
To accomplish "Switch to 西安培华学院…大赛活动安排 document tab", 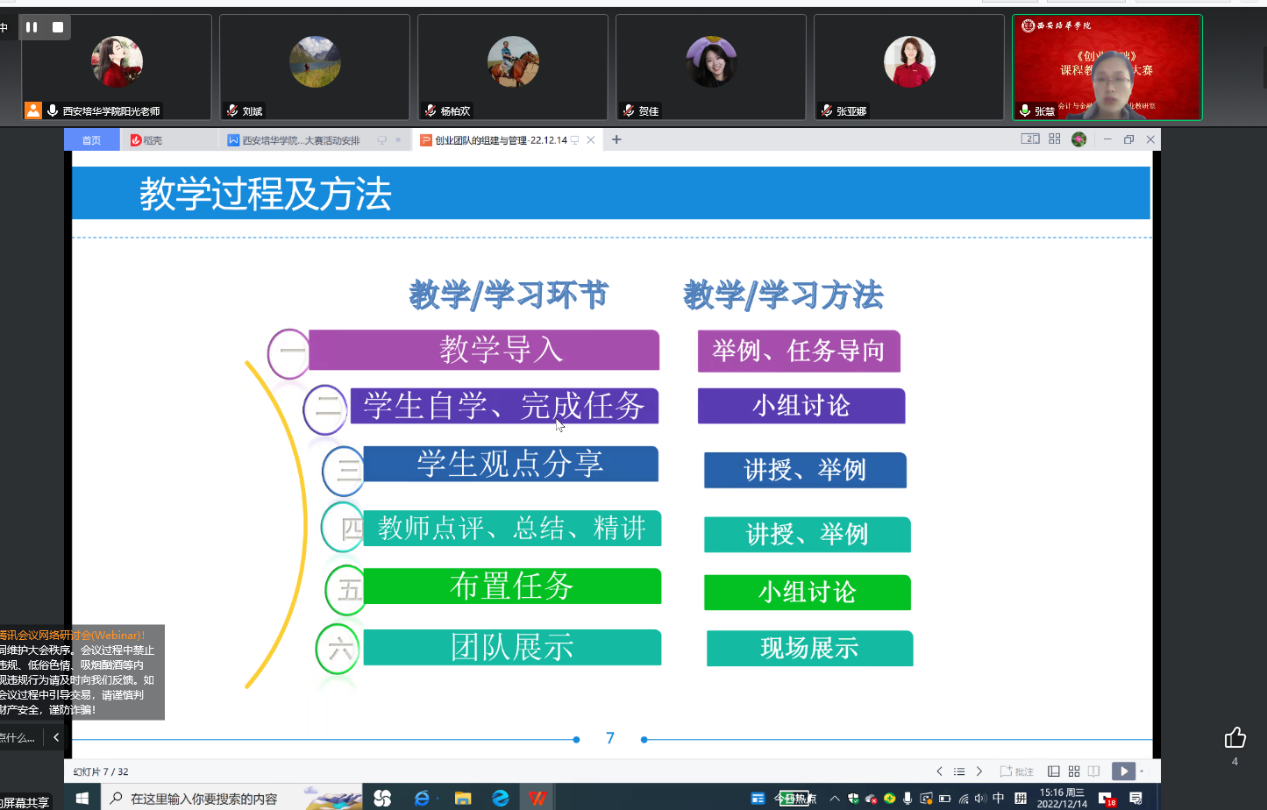I will coord(300,140).
